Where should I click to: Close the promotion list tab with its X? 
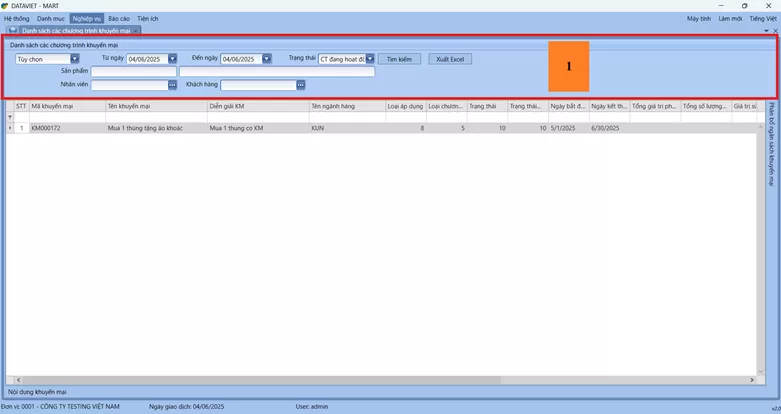pyautogui.click(x=135, y=31)
